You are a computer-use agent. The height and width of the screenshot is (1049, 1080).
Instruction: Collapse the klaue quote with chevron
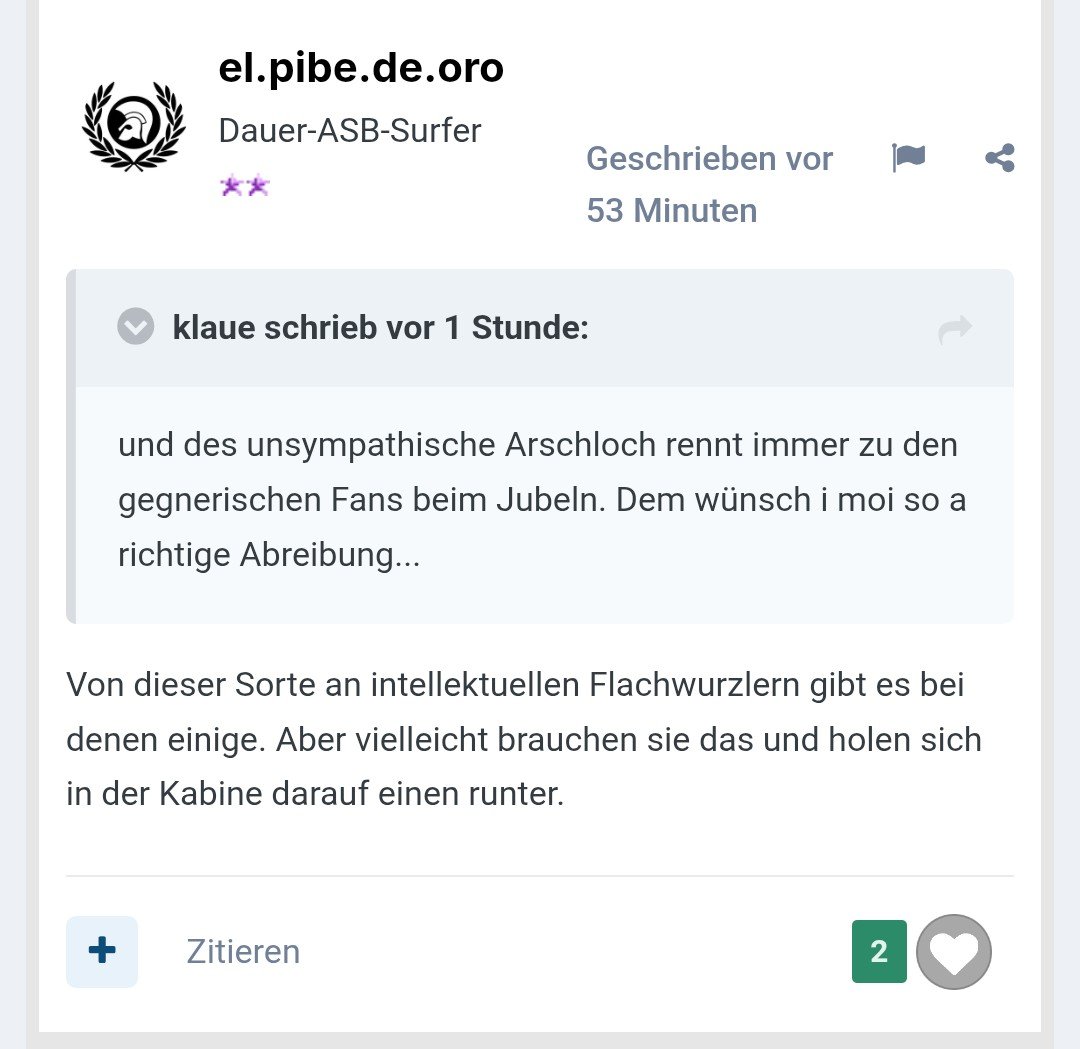click(x=136, y=327)
